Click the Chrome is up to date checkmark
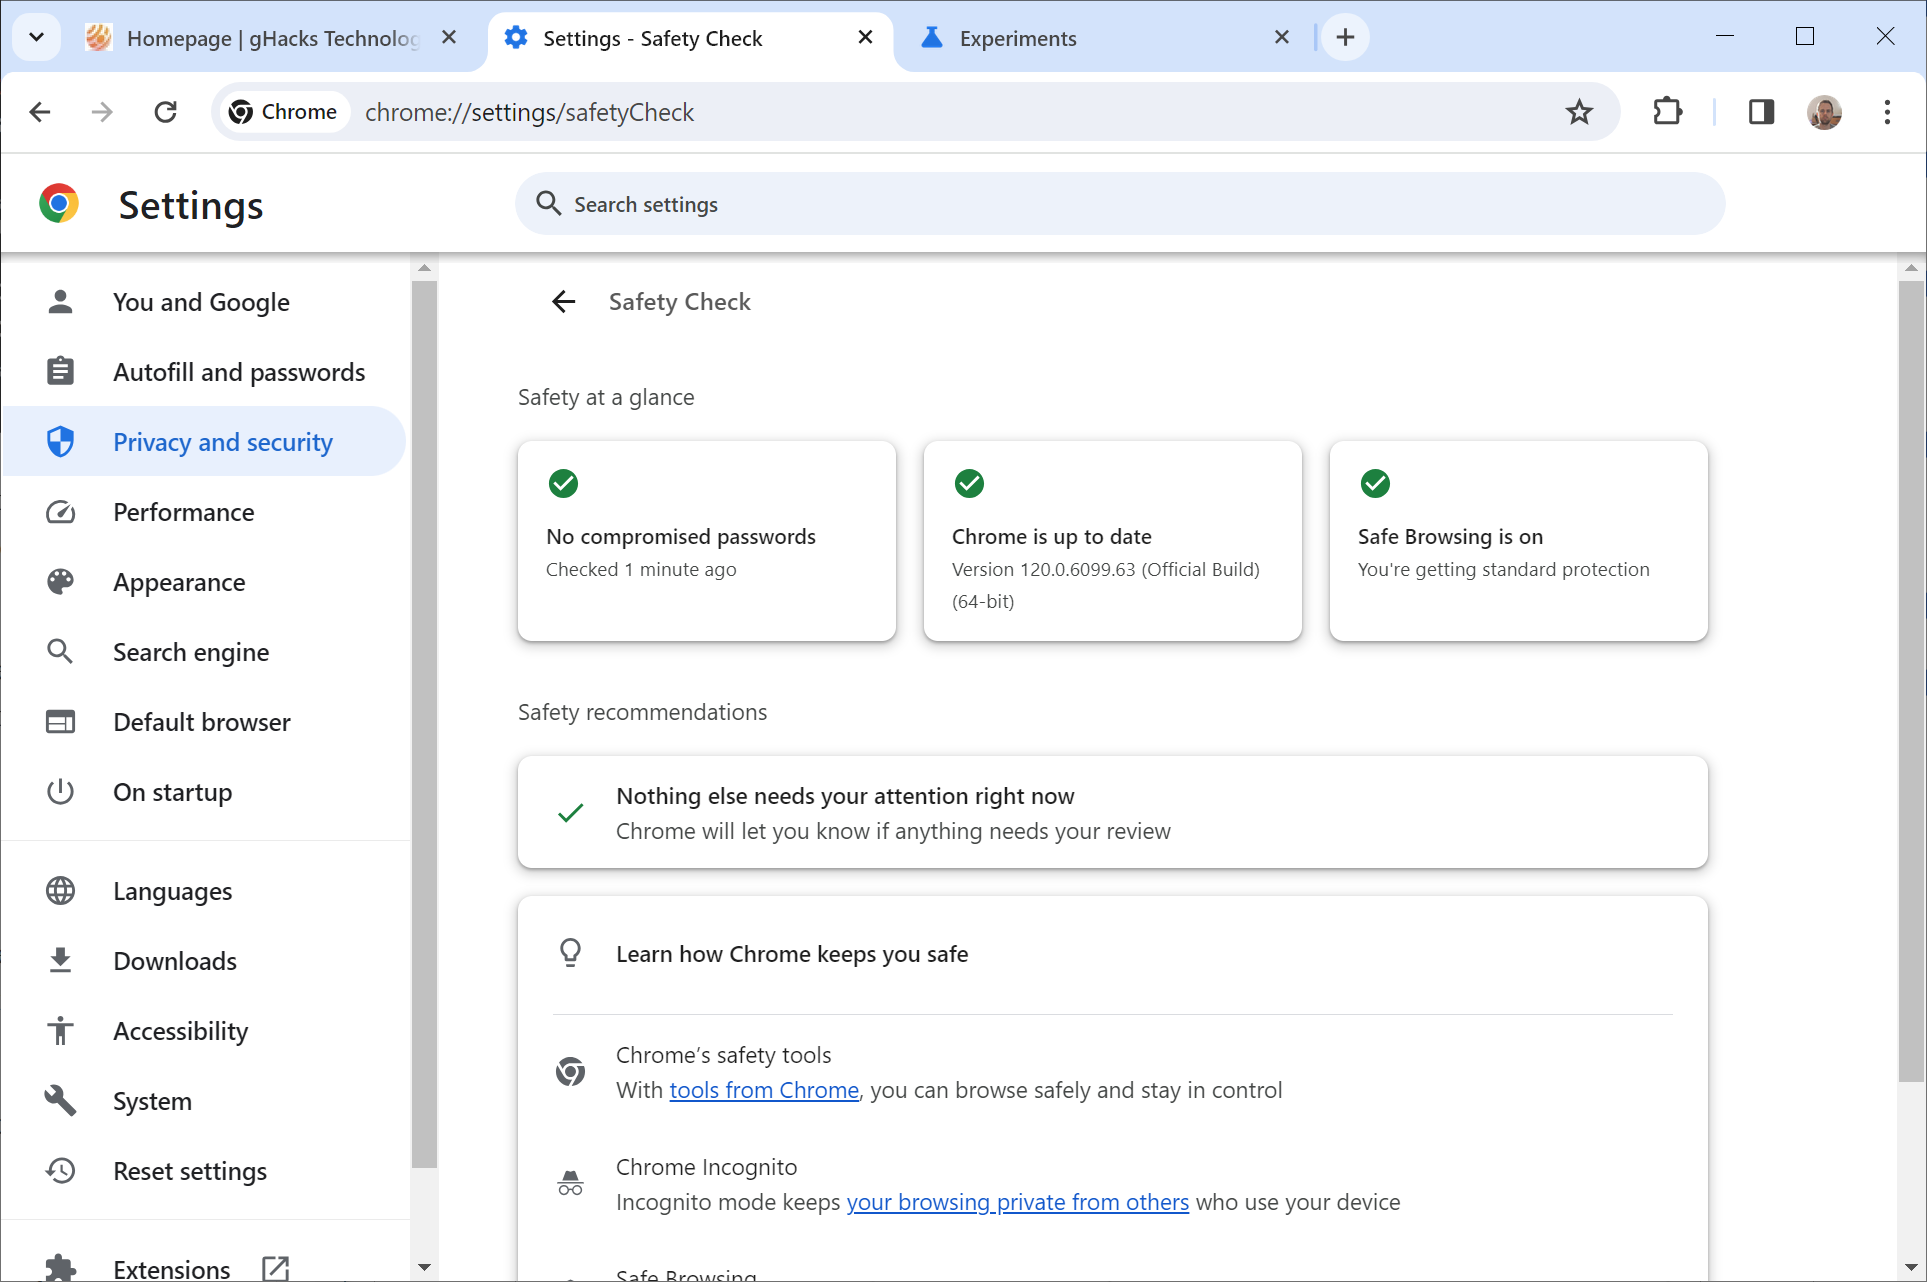Viewport: 1927px width, 1282px height. point(970,481)
